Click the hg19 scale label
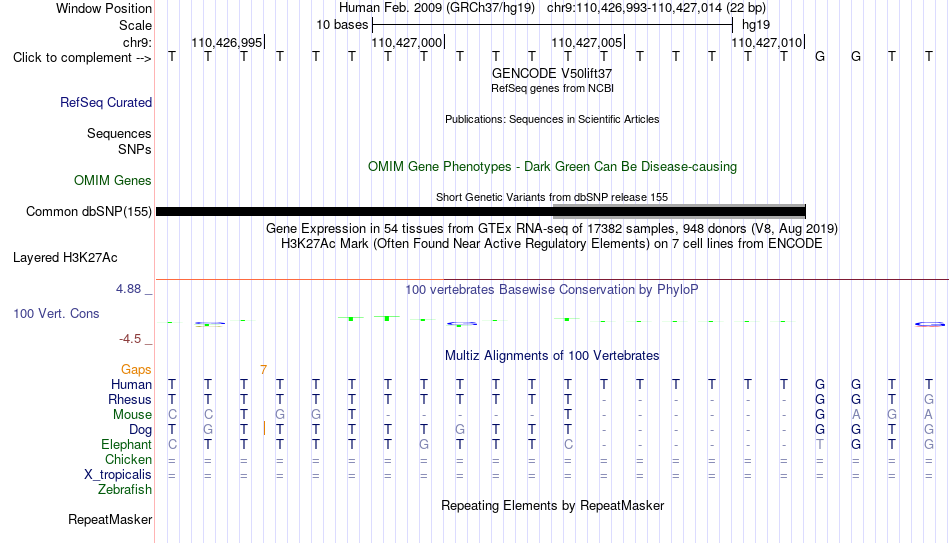 (756, 25)
